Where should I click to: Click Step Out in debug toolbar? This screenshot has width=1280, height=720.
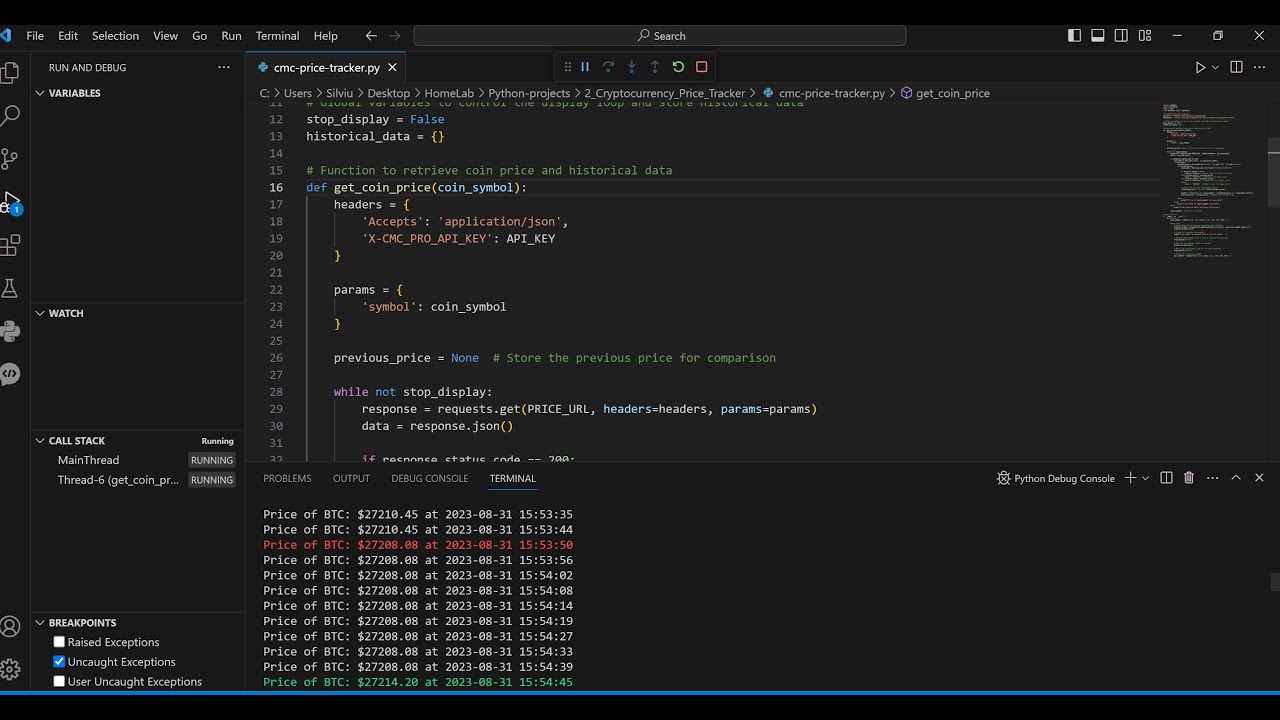(655, 67)
